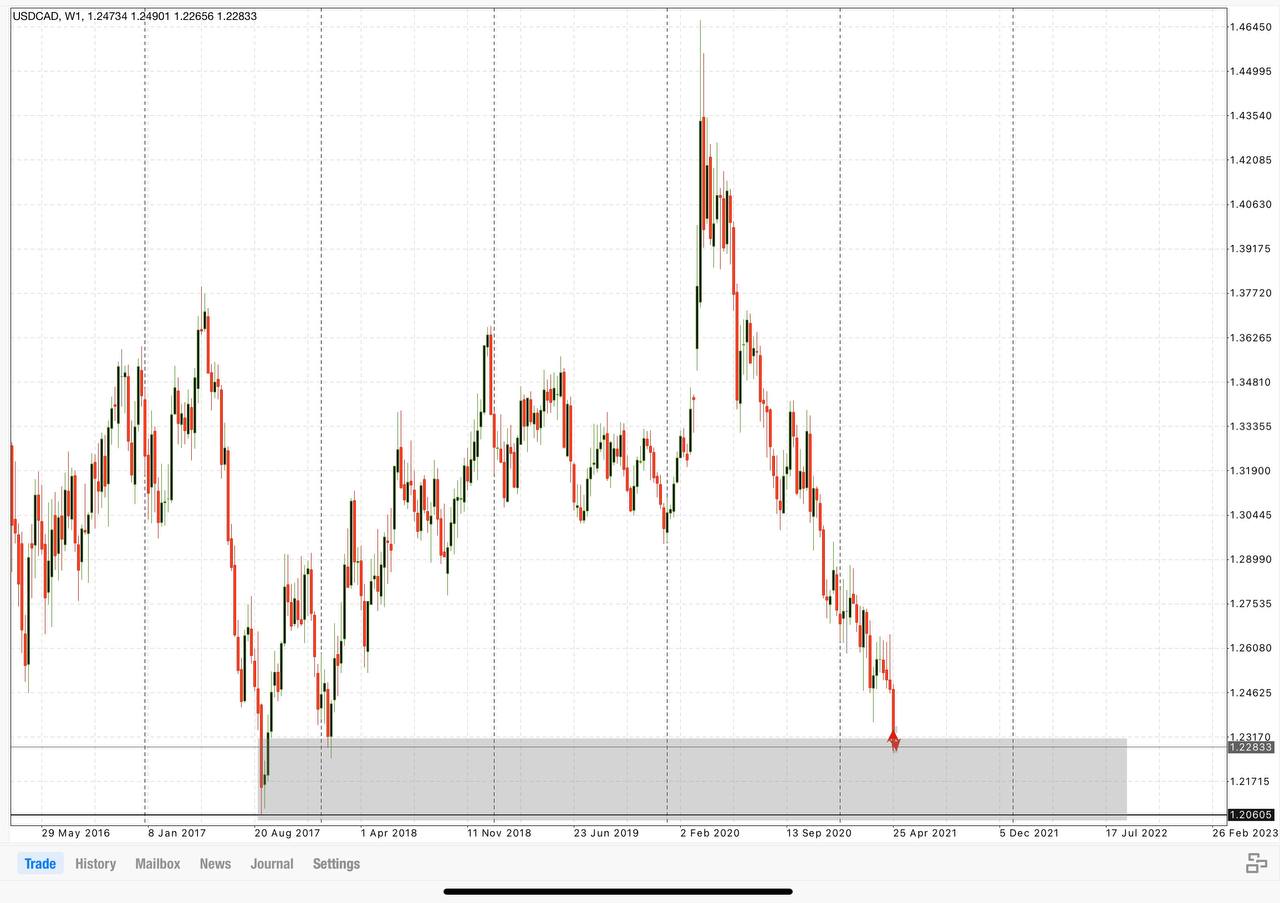Click the 17 Jul 2022 date label

[x=1136, y=832]
